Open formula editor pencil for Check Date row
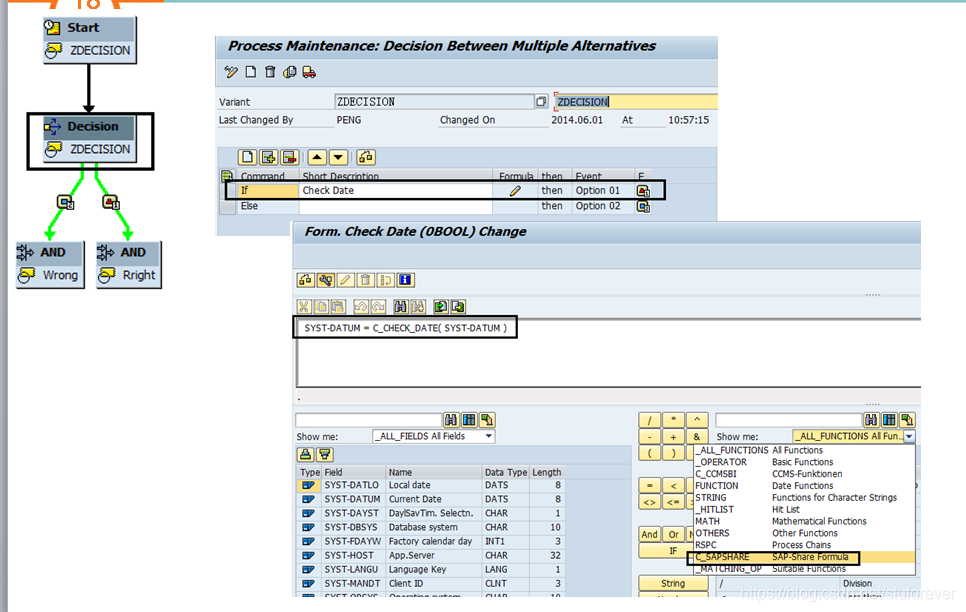This screenshot has height=612, width=966. point(515,190)
